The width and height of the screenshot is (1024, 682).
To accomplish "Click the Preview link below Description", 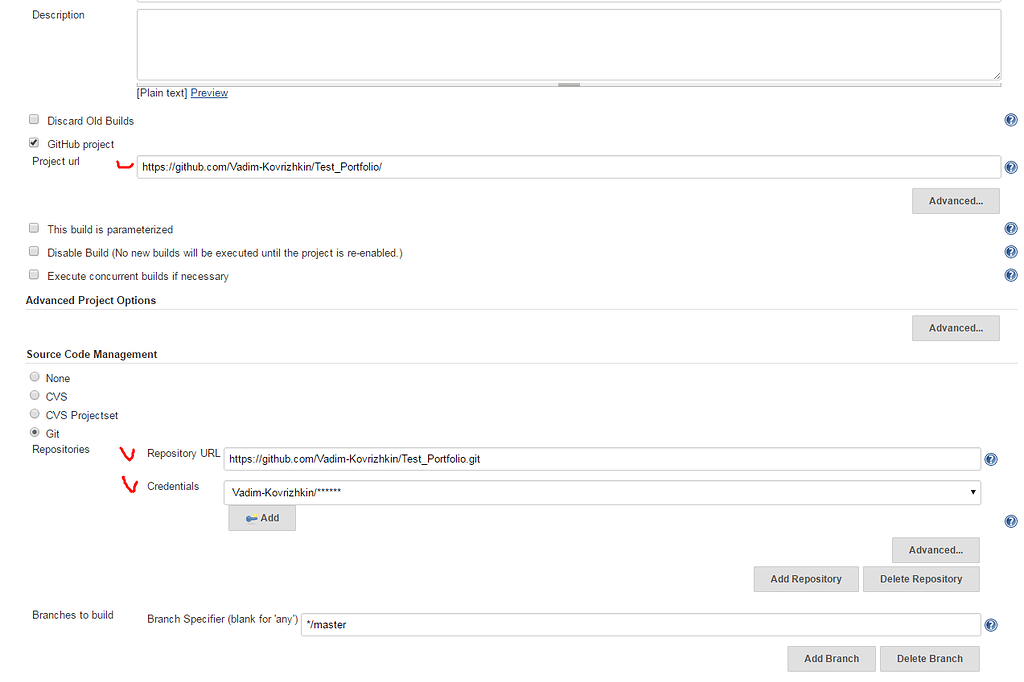I will tap(208, 92).
